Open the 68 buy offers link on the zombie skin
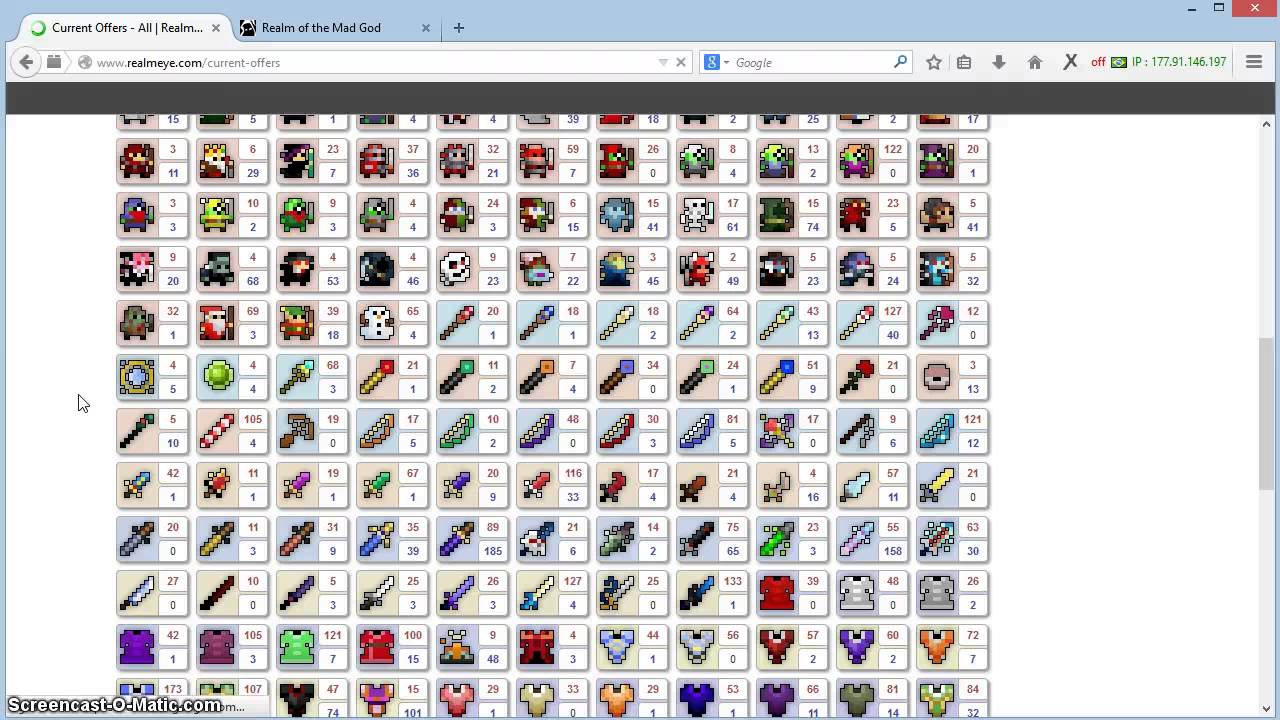1280x720 pixels. click(253, 281)
